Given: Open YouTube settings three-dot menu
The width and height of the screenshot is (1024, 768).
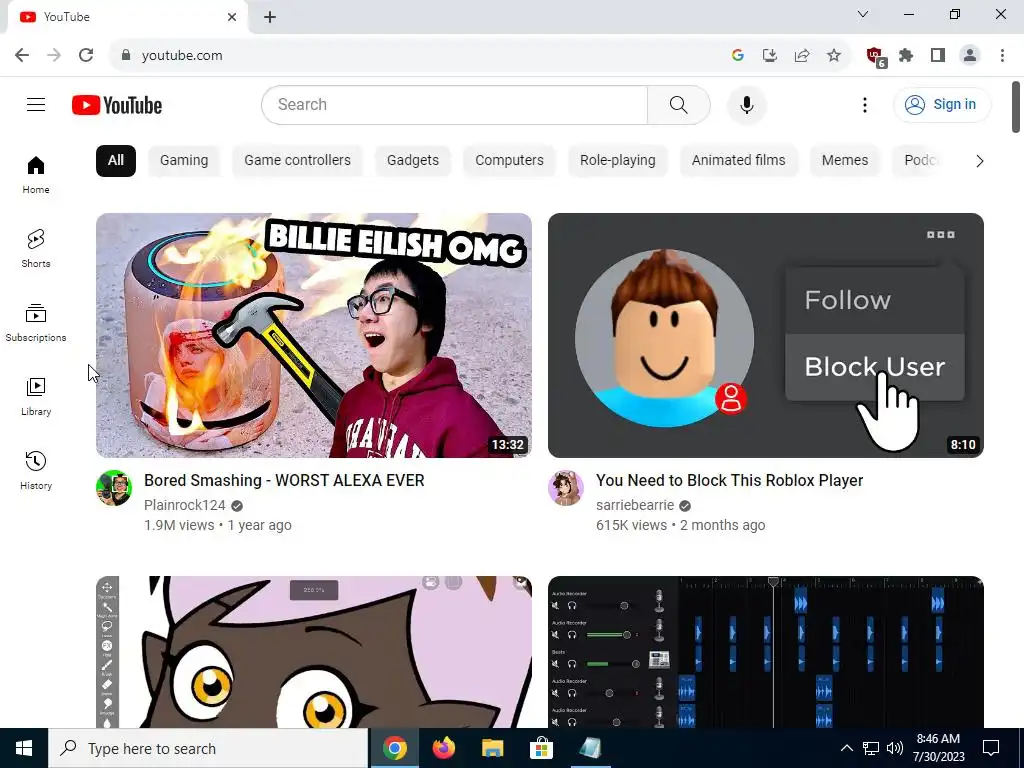Looking at the screenshot, I should point(865,104).
